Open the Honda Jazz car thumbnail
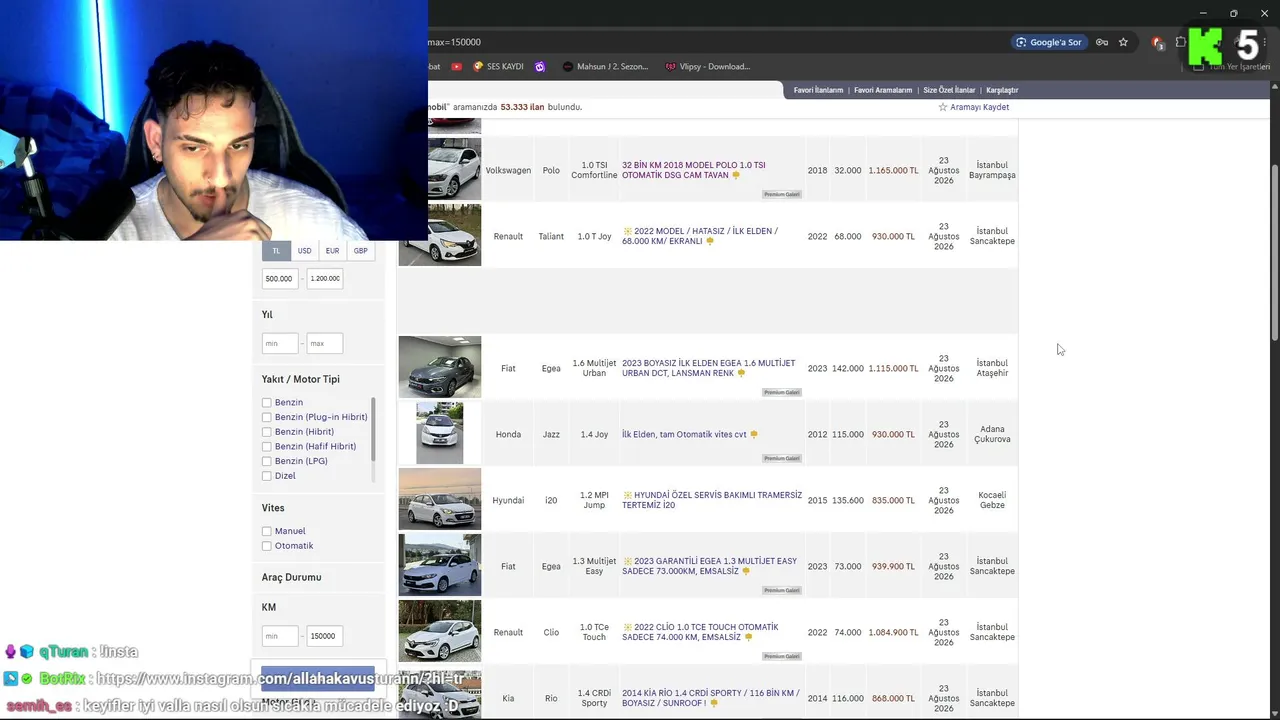The height and width of the screenshot is (720, 1280). [440, 433]
